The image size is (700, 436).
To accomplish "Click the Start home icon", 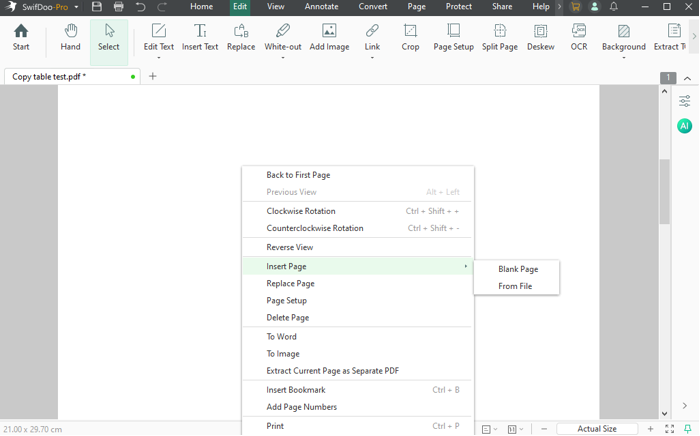I will (x=21, y=37).
